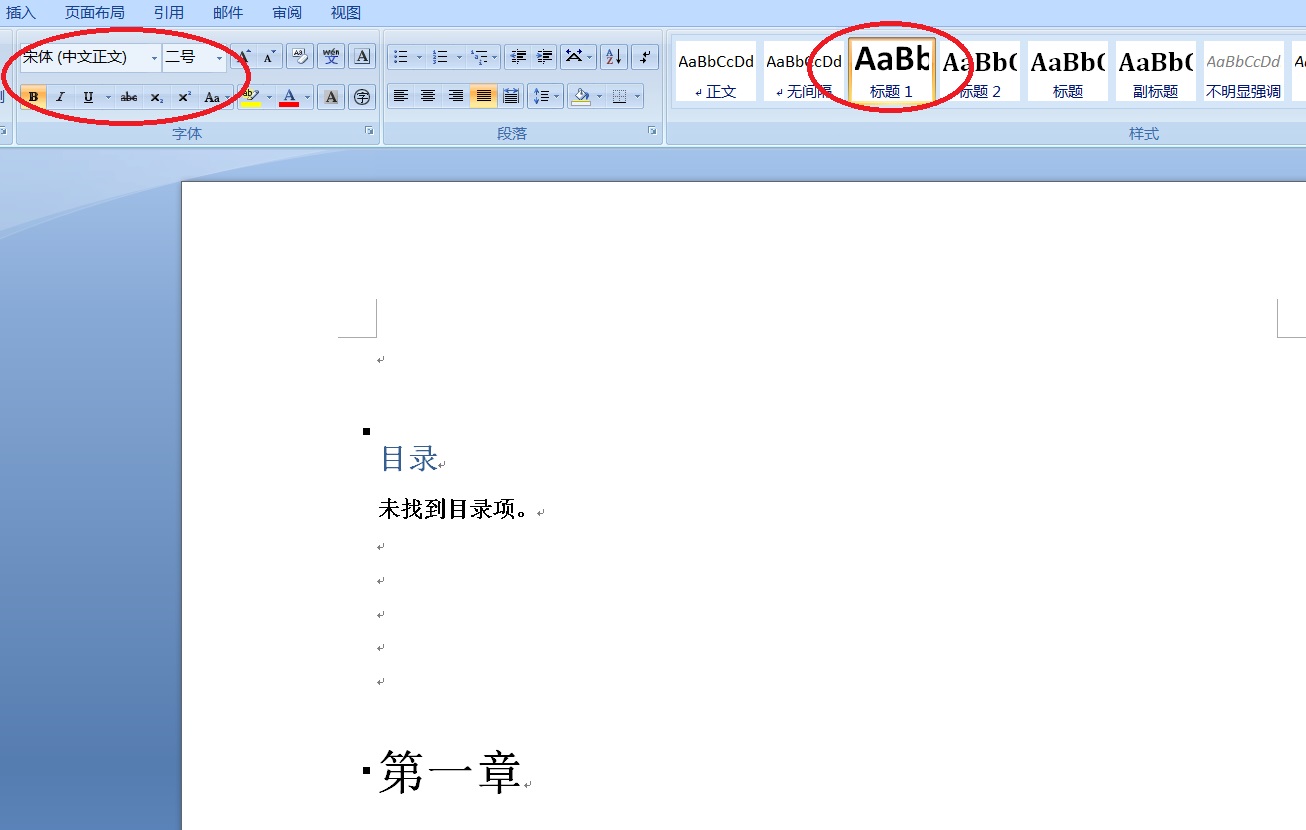Align text left icon
The width and height of the screenshot is (1306, 830).
pyautogui.click(x=401, y=97)
